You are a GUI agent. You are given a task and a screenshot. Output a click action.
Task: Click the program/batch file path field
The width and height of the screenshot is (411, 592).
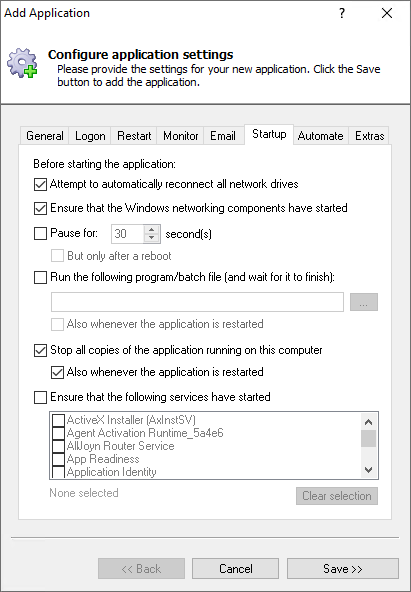click(197, 302)
